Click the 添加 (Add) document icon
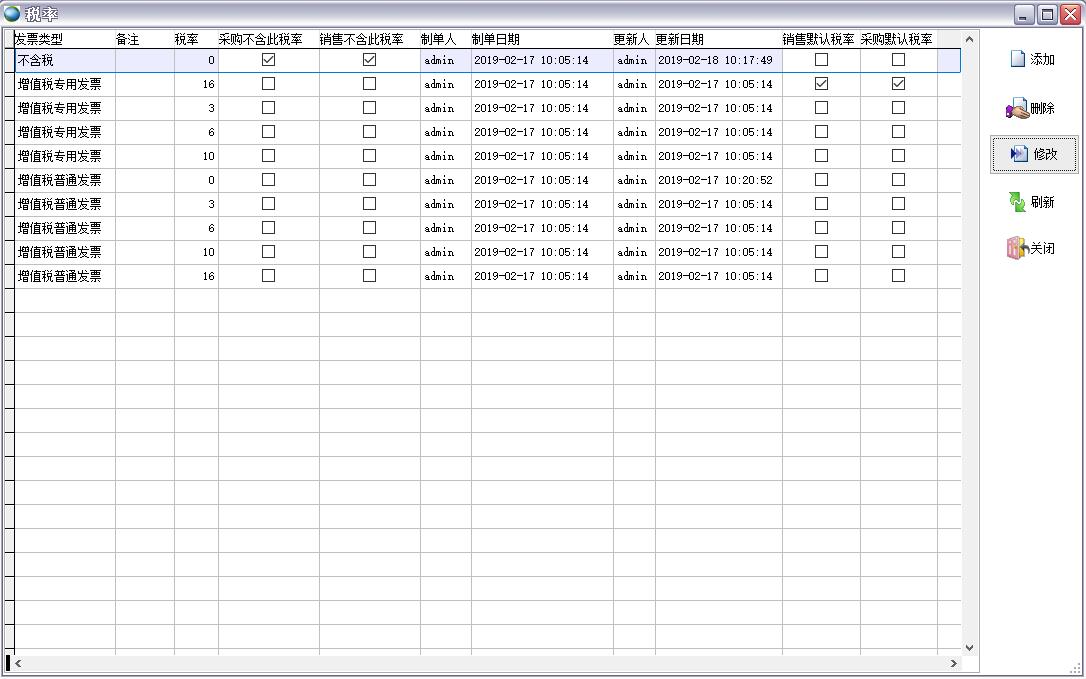Screen dimensions: 1086x679 [1018, 59]
